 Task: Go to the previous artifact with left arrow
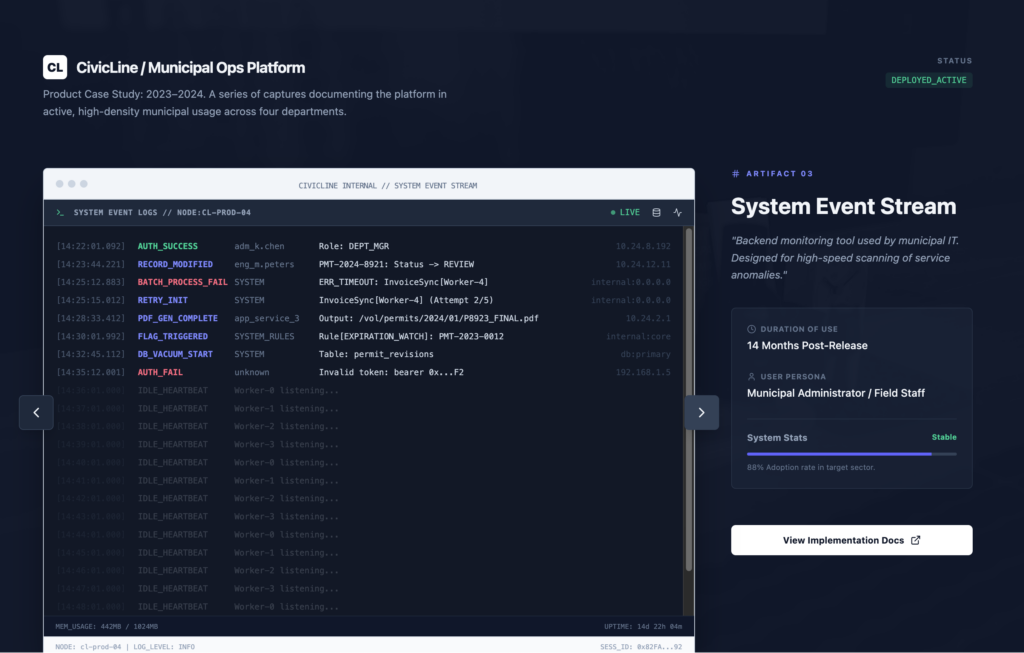36,412
